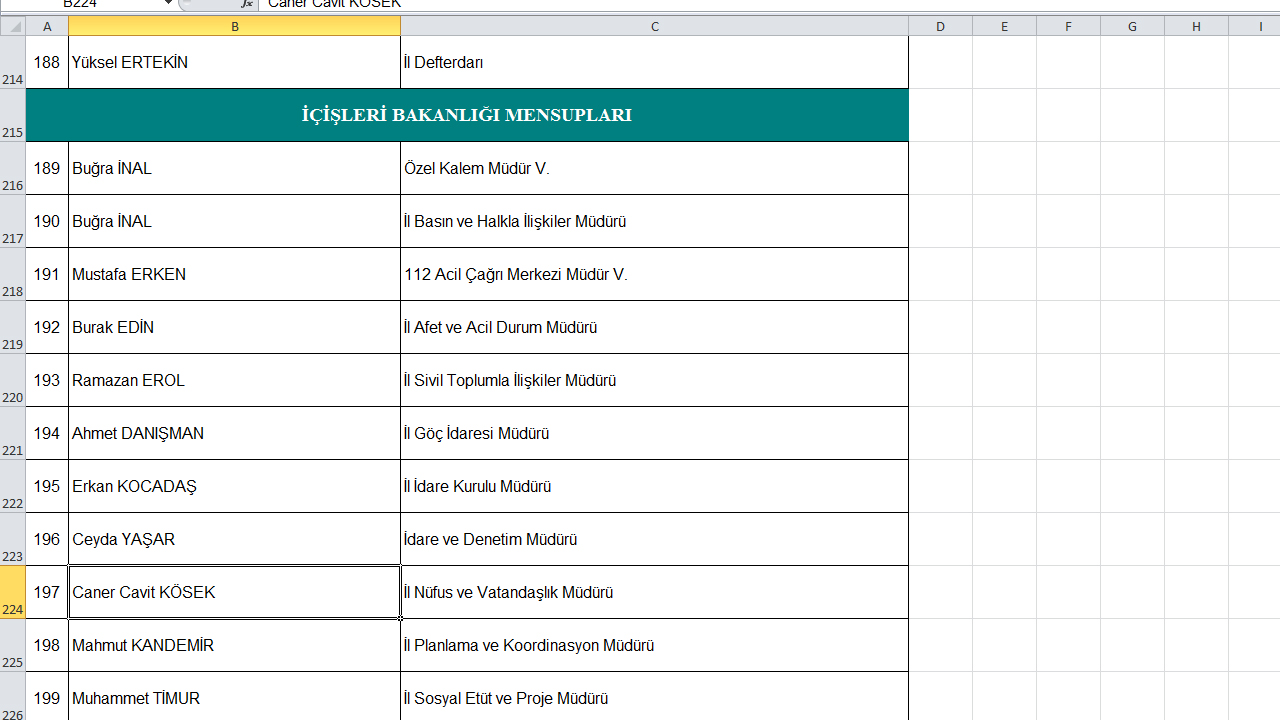The width and height of the screenshot is (1280, 720).
Task: Select İl Göç İdaresi Müdürü cell
Action: [654, 433]
